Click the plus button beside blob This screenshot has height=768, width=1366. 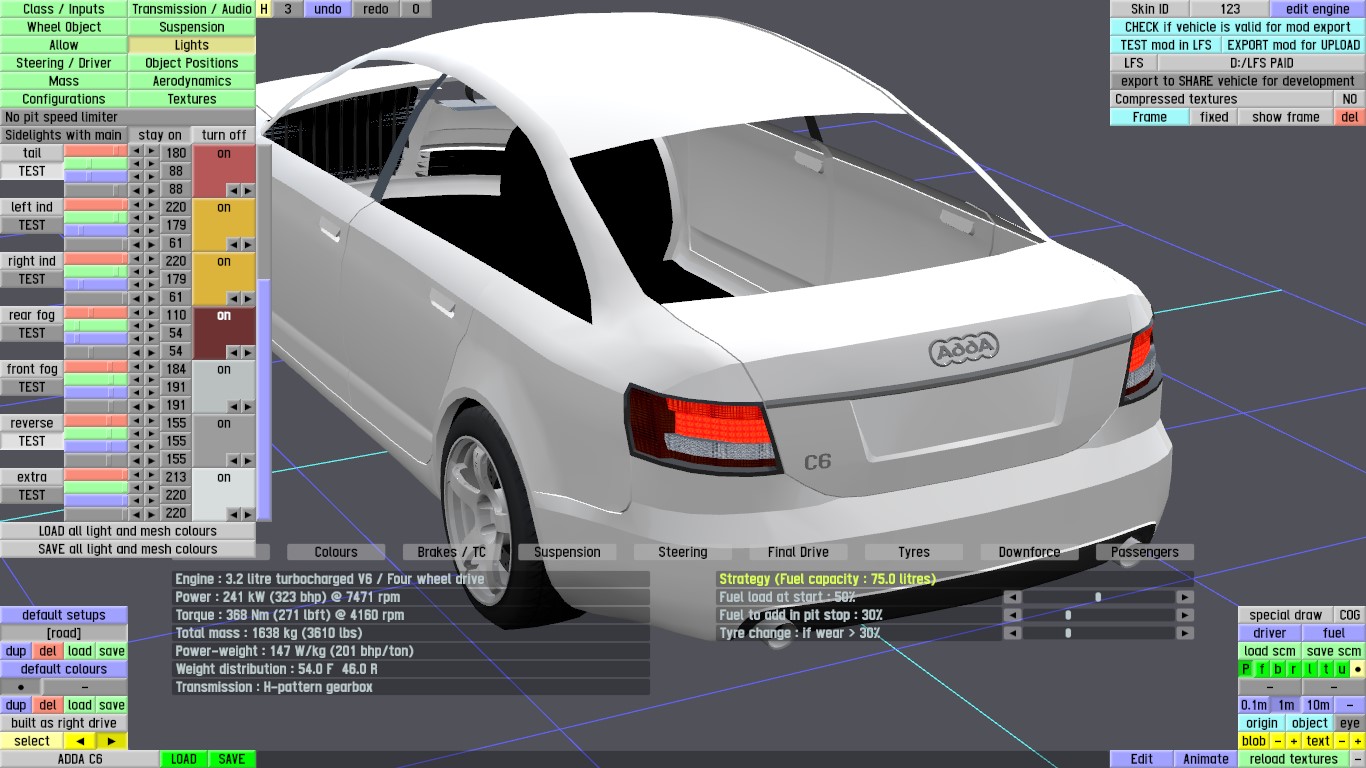[x=1293, y=741]
